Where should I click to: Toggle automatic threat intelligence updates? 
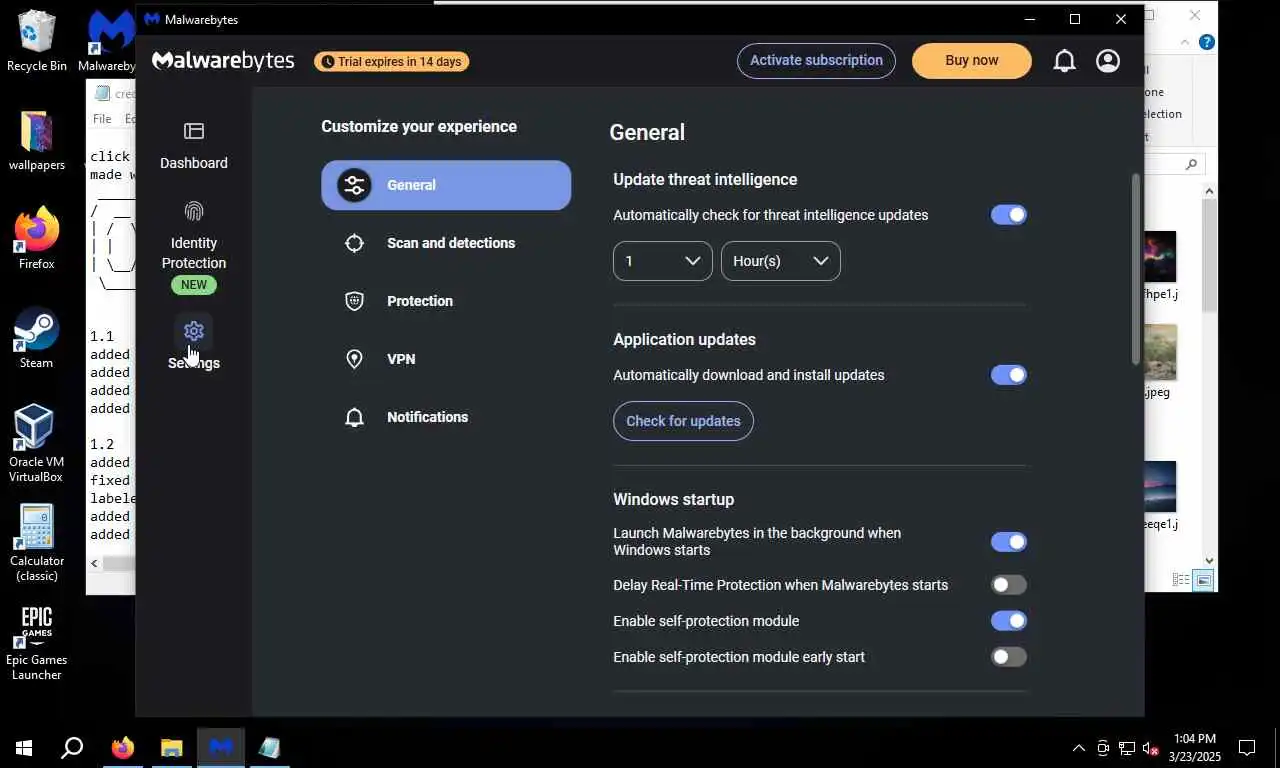click(1008, 215)
